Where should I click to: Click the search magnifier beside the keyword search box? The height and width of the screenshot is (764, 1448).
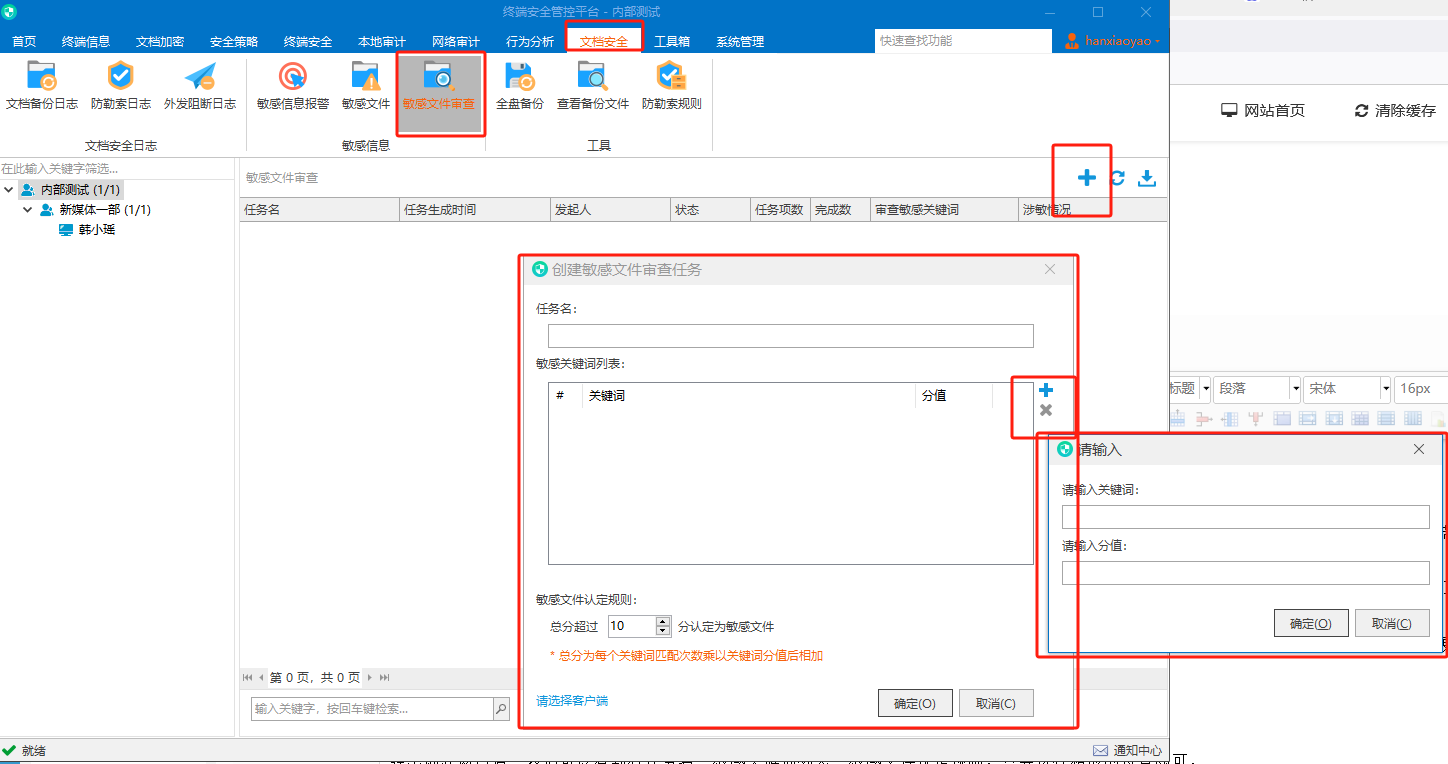(x=501, y=709)
